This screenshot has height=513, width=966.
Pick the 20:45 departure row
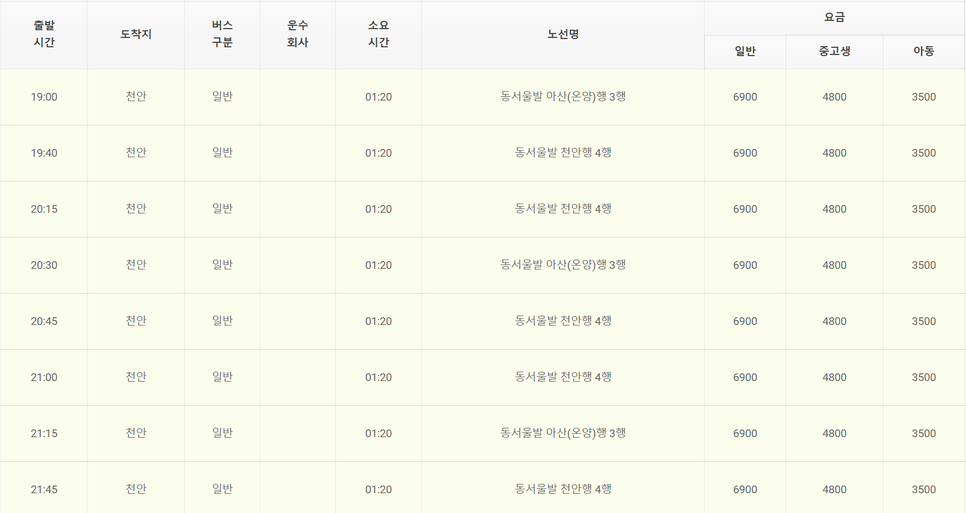click(x=483, y=321)
